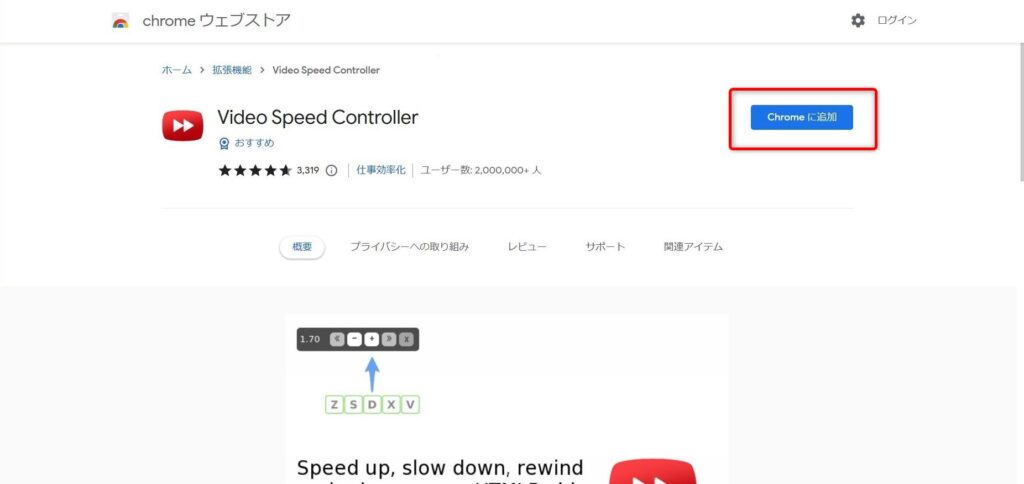
Task: Open the サポート tab
Action: [x=605, y=247]
